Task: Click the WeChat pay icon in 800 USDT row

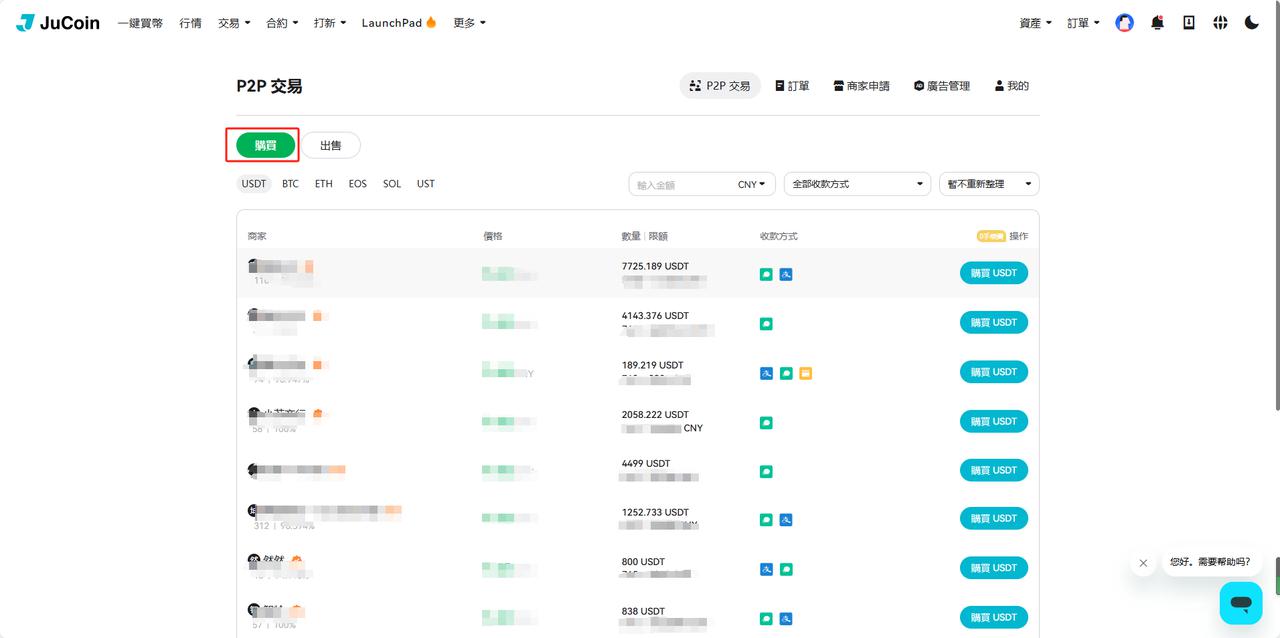Action: click(786, 569)
